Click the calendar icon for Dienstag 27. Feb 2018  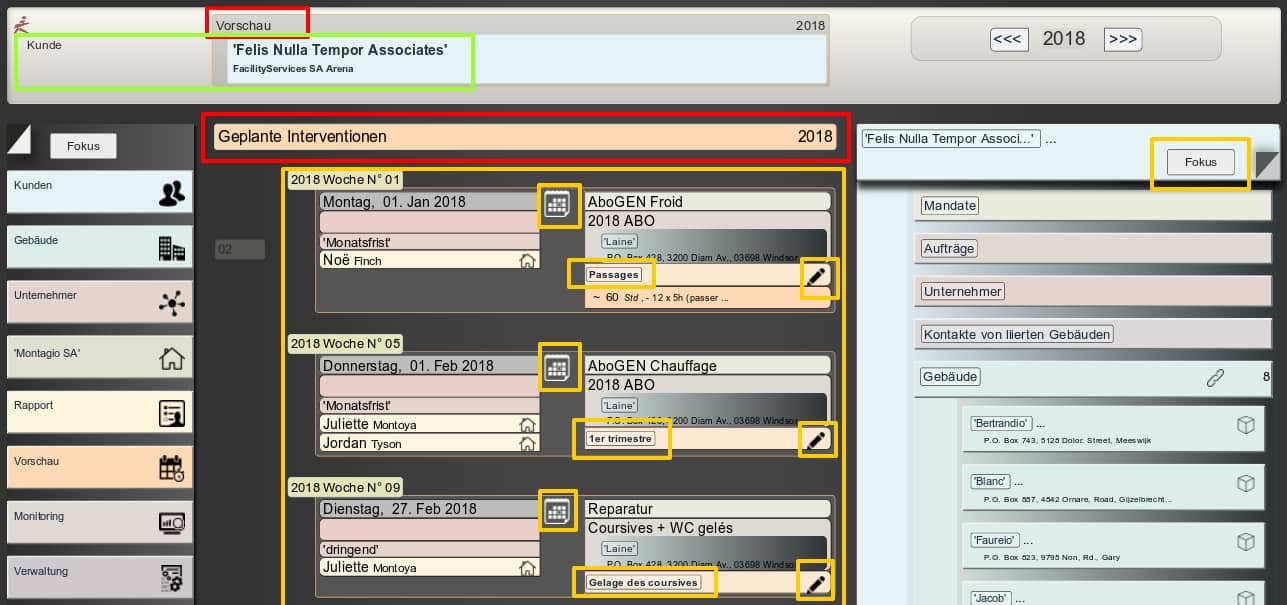tap(557, 511)
